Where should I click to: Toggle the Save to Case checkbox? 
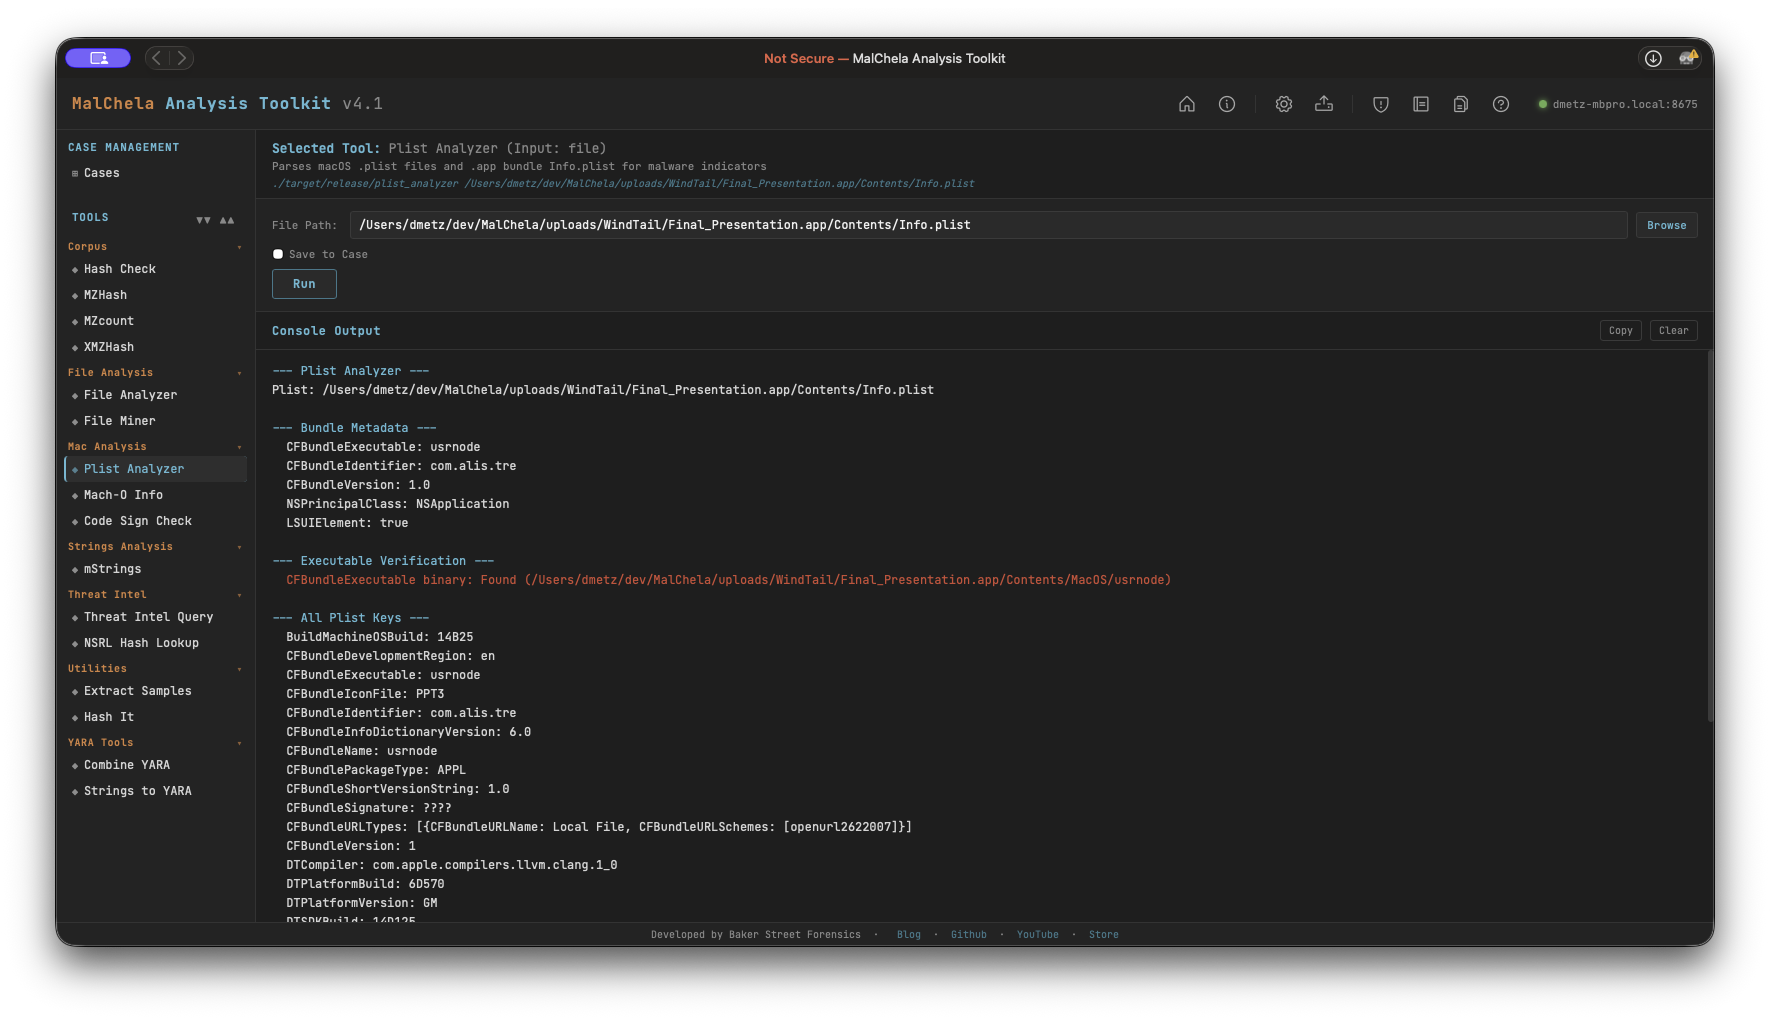coord(278,254)
